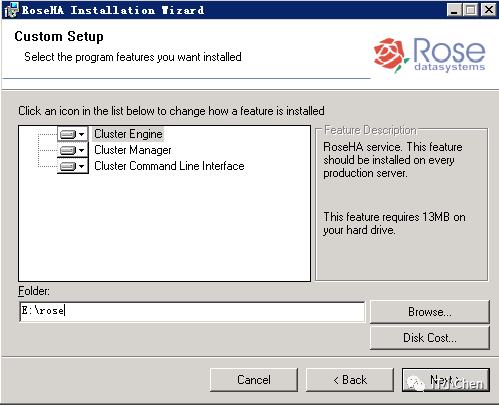Check Disk Cost... requirements
The height and width of the screenshot is (406, 499).
[430, 338]
